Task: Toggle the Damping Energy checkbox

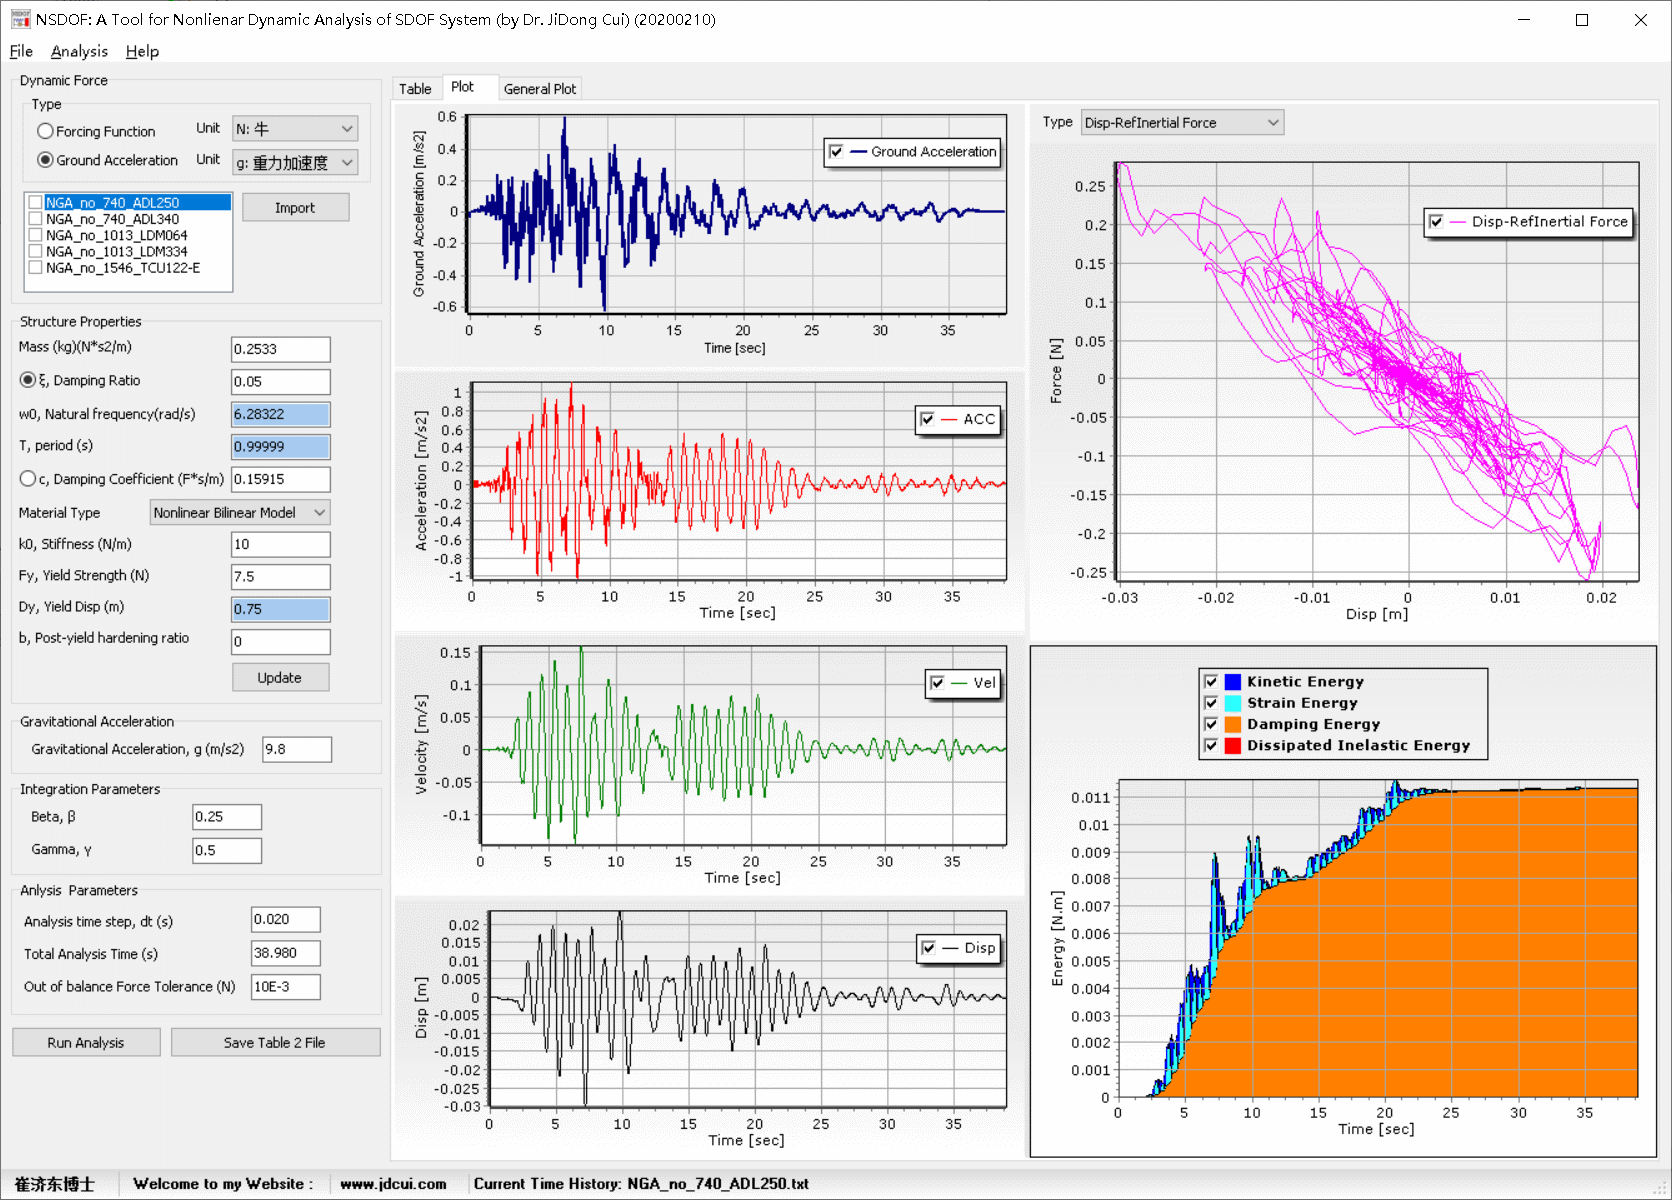Action: (1211, 724)
